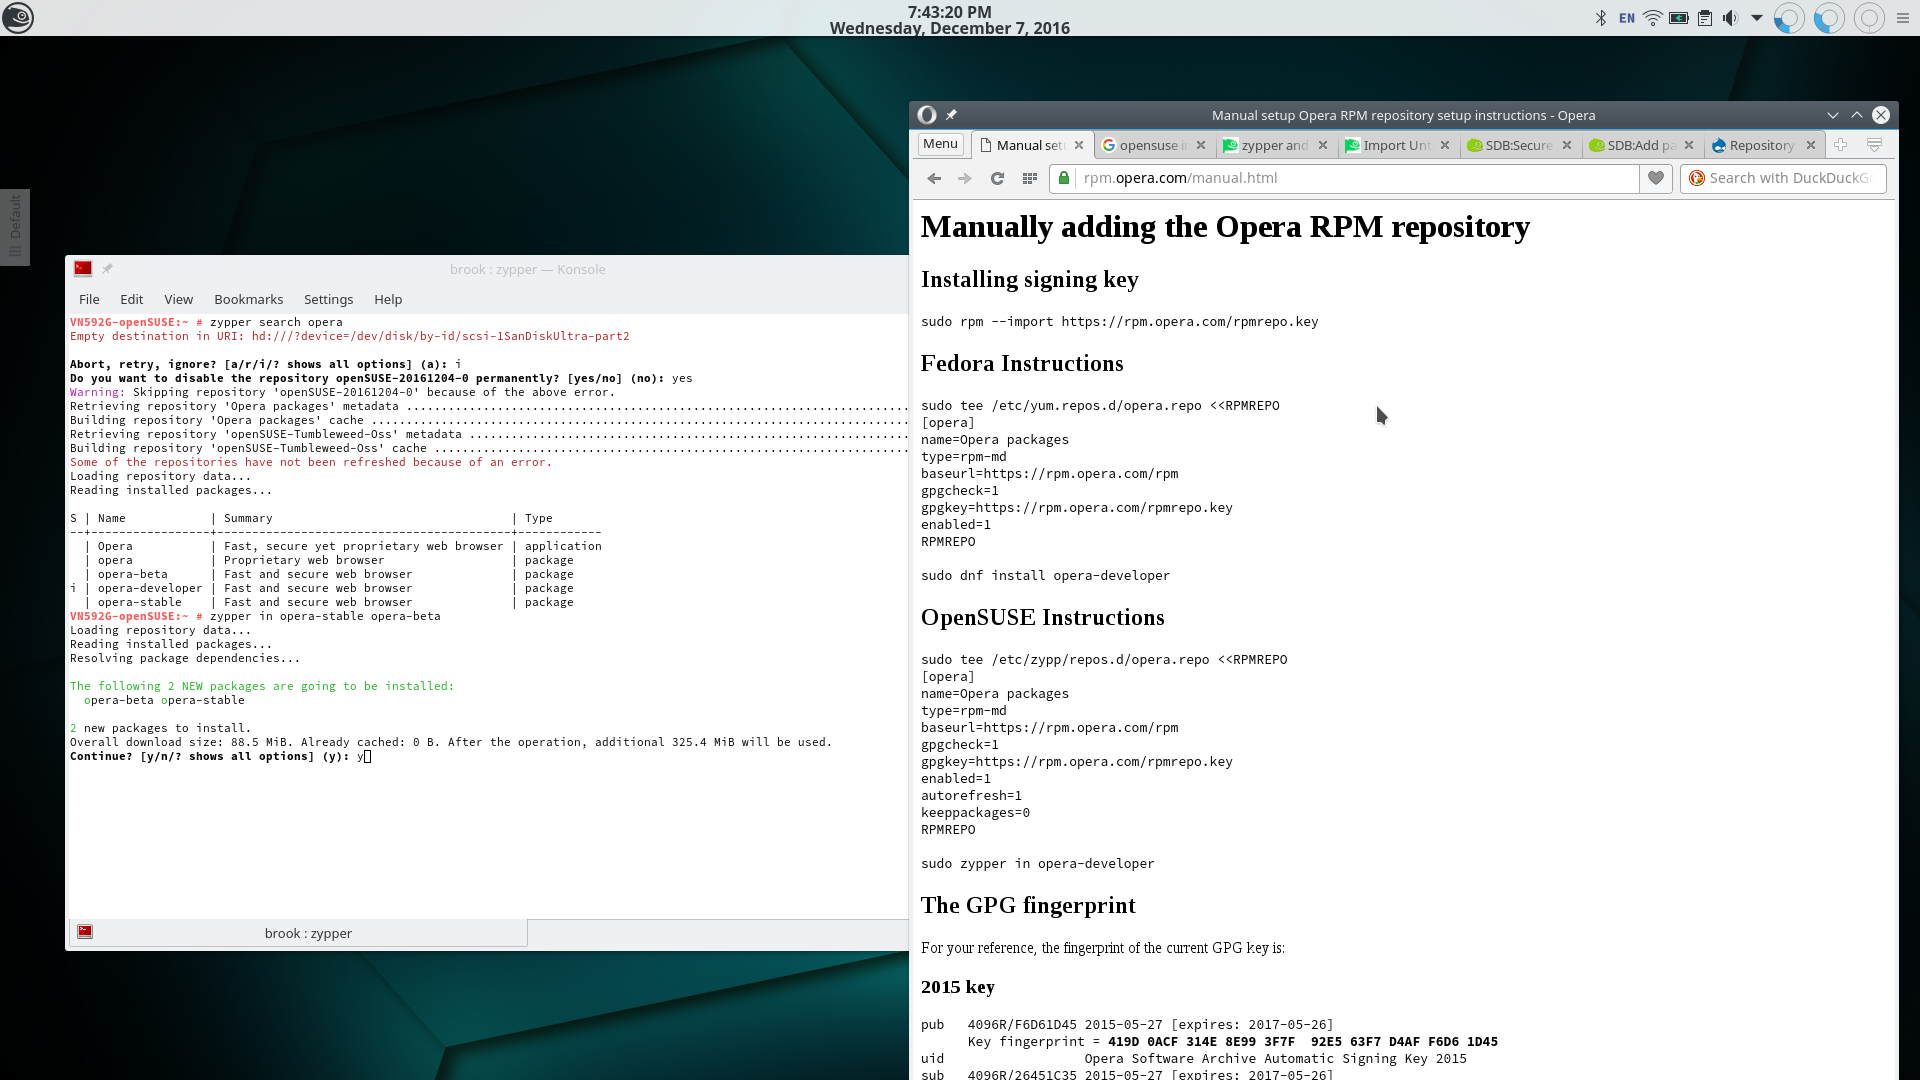Switch to the 'Repository' tab

click(x=1762, y=145)
